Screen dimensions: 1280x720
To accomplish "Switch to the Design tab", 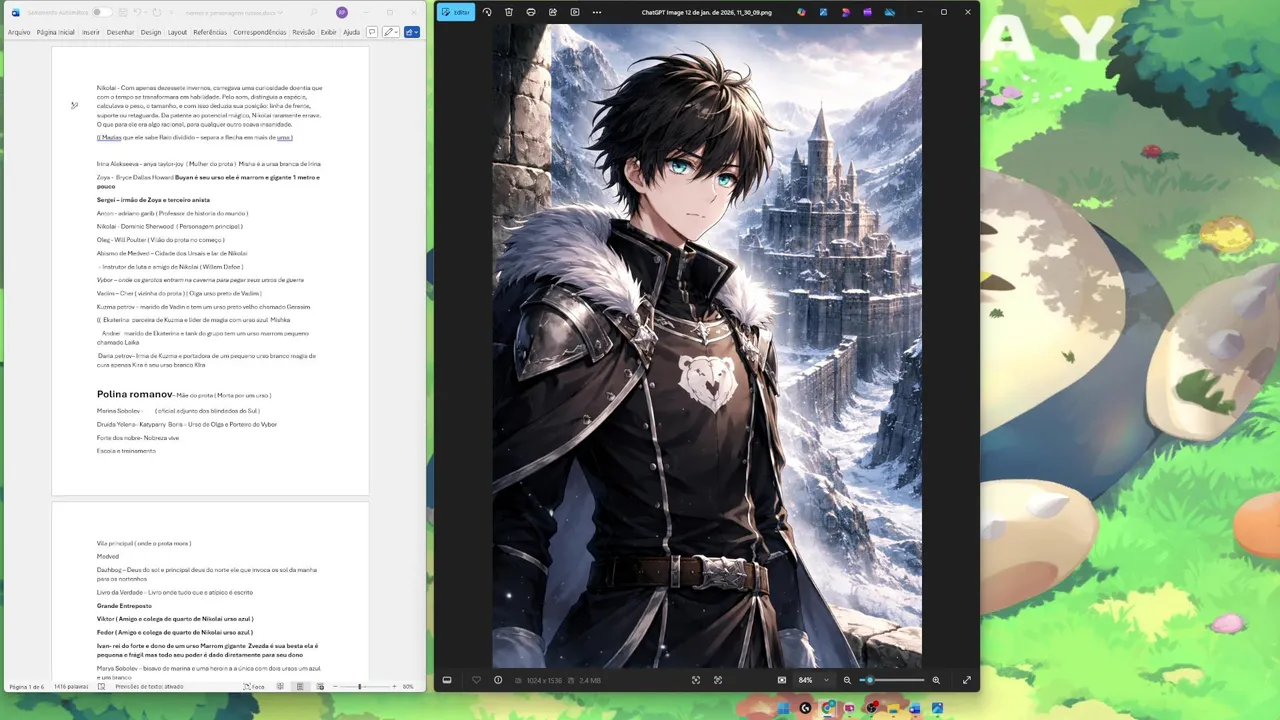I will click(151, 32).
